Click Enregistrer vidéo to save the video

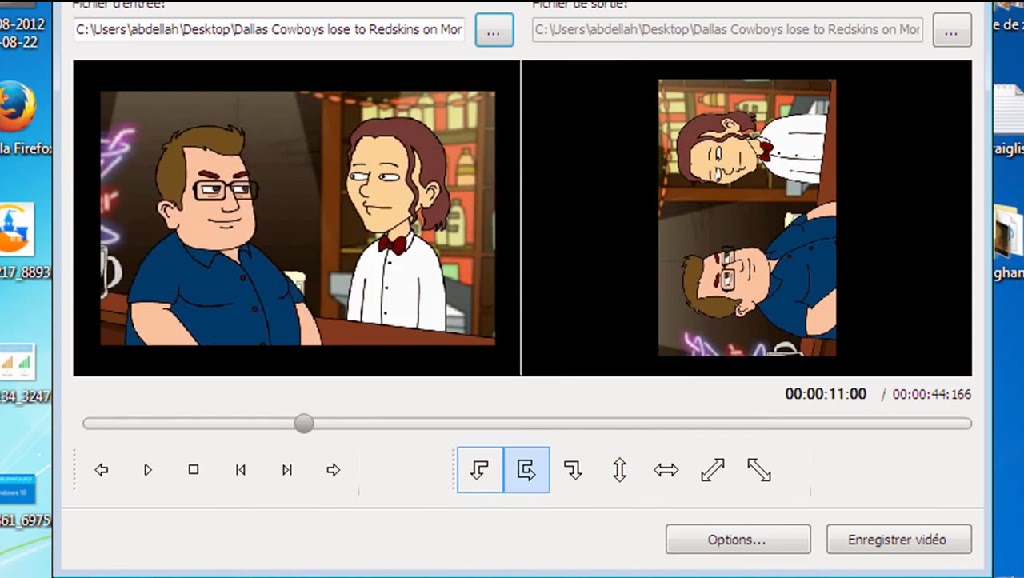coord(898,539)
